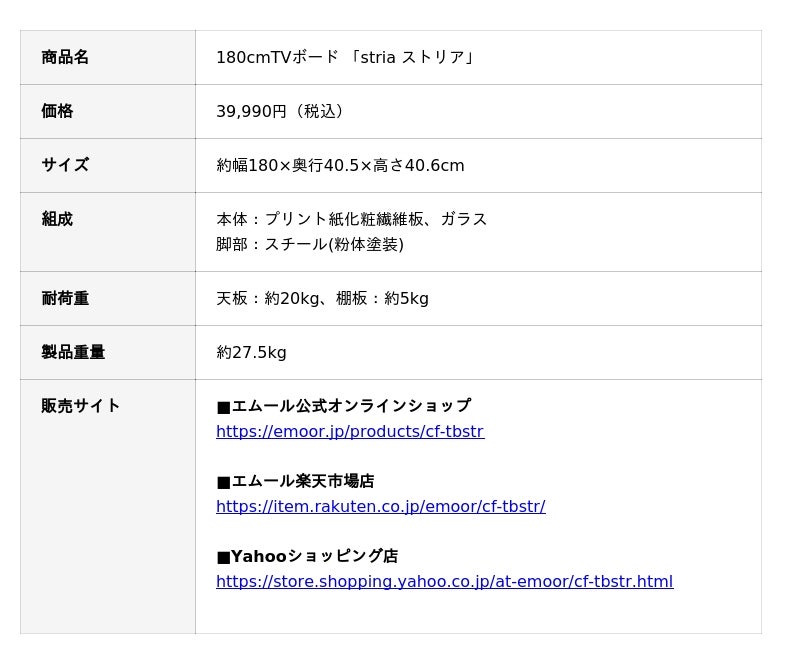Click the 脚部:スチール(粉体塗装) line
Viewport: 800px width, 664px height.
310,244
